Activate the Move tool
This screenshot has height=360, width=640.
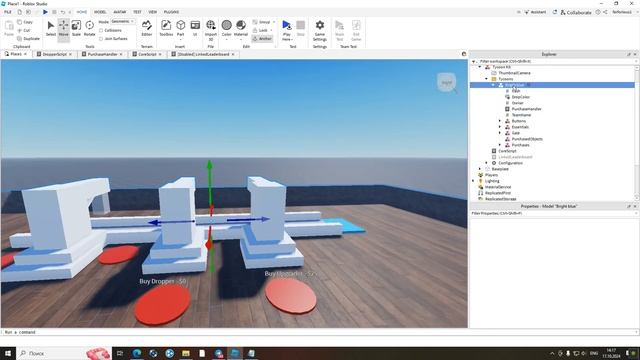[x=64, y=29]
